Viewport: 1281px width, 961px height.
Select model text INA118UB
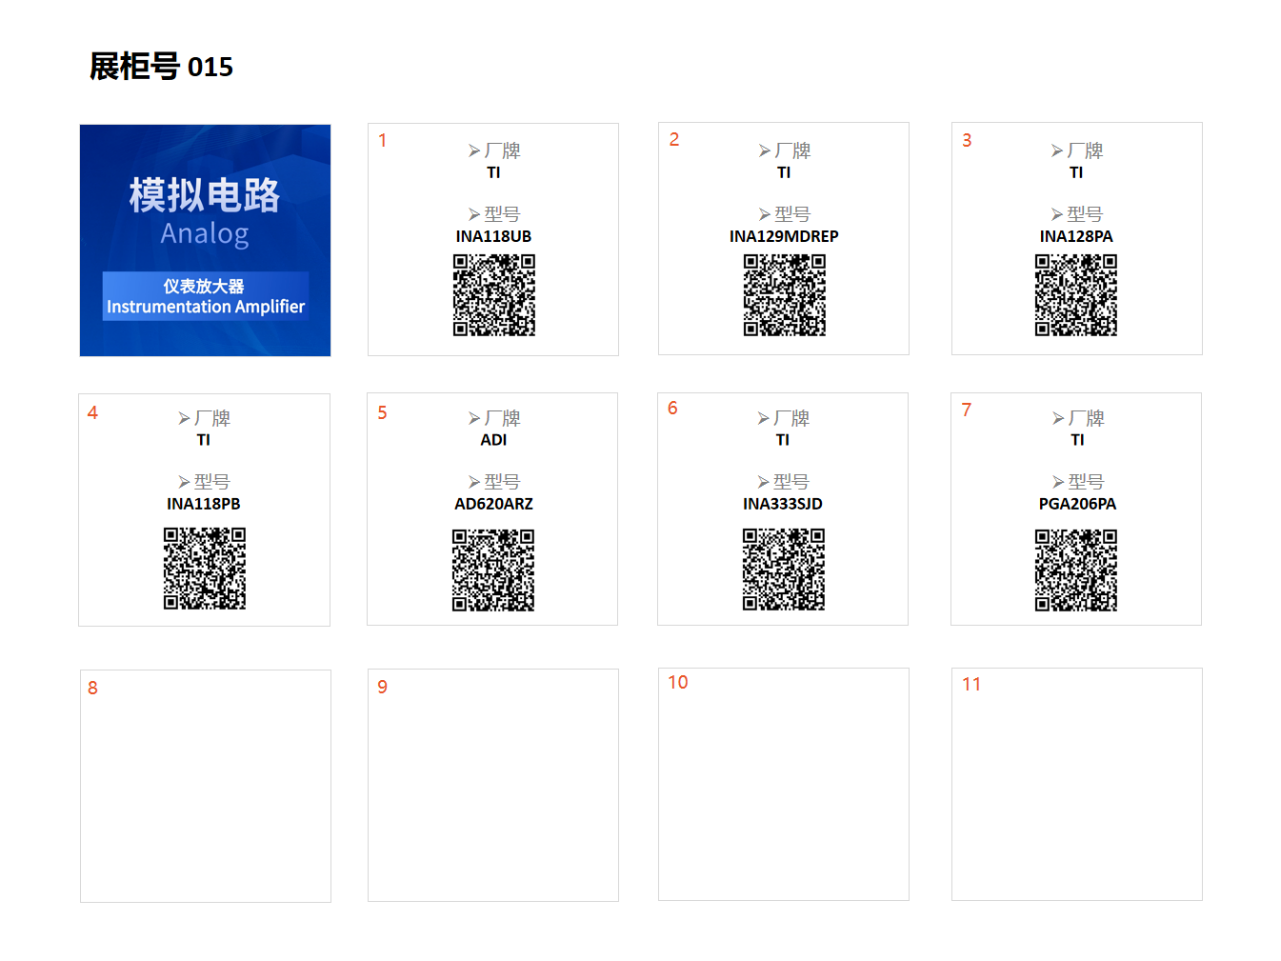[x=494, y=237]
